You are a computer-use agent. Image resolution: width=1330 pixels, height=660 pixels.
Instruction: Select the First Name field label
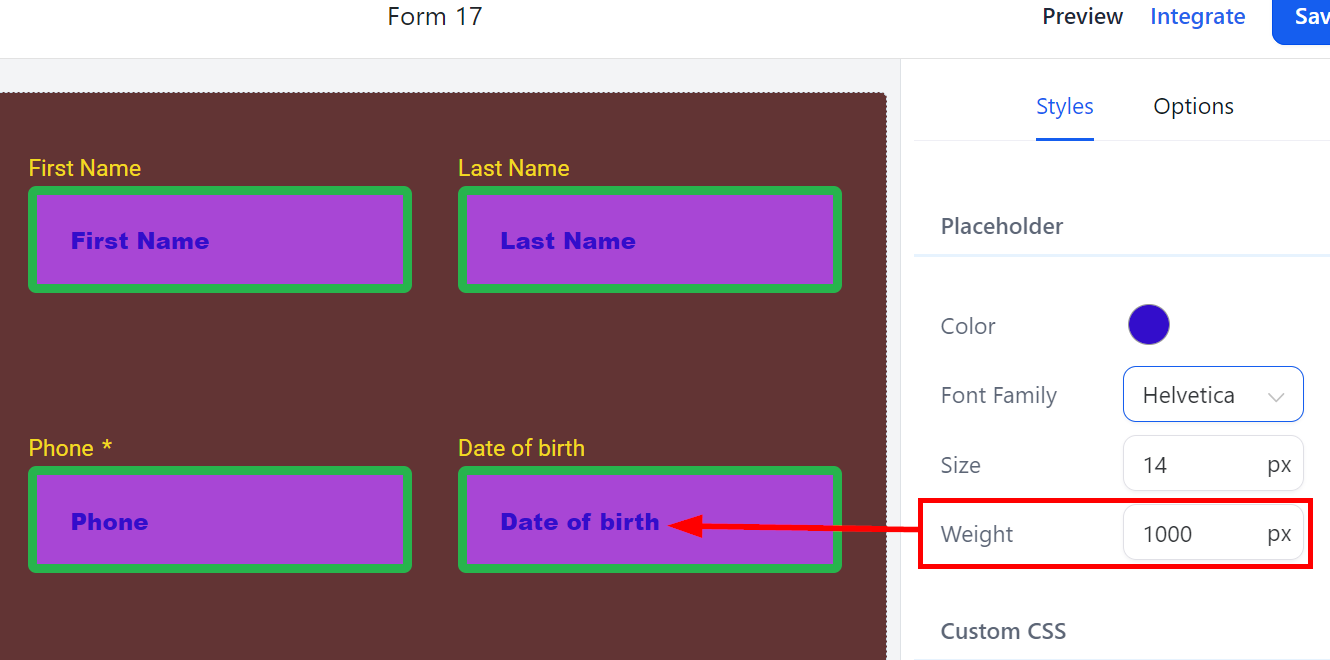pos(85,168)
